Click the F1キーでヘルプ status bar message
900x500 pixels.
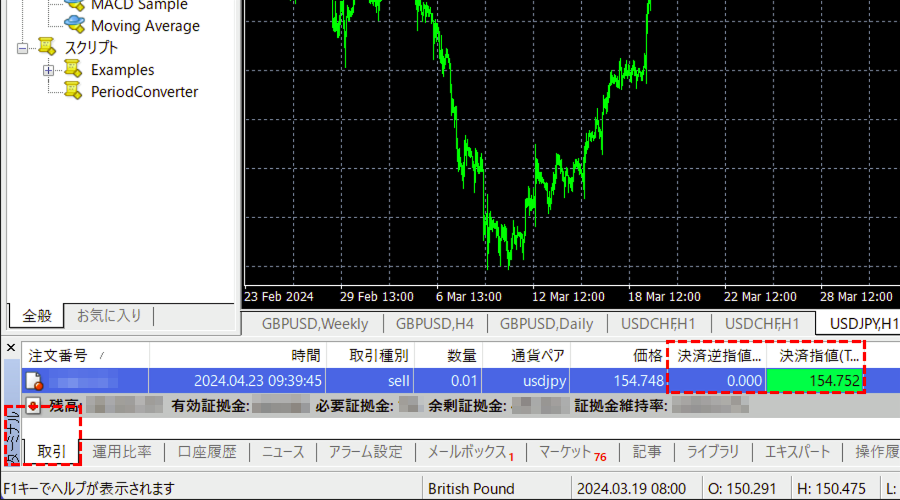tap(89, 489)
